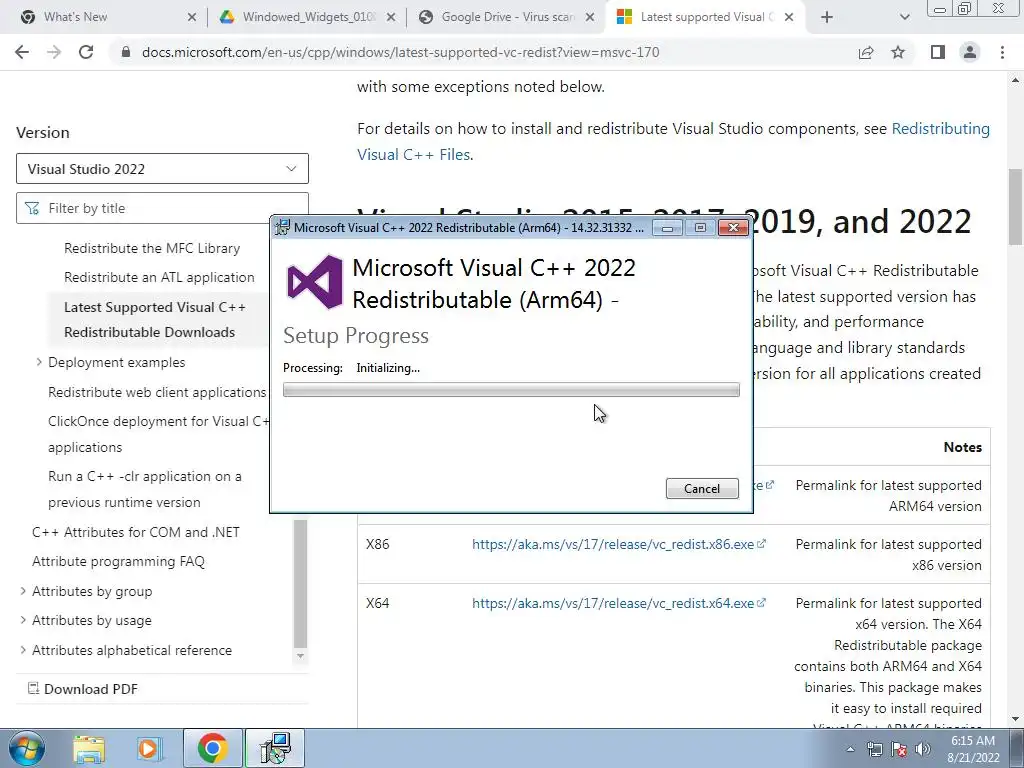Image resolution: width=1024 pixels, height=768 pixels.
Task: Open Redistribute the MFC Library article
Action: point(152,248)
